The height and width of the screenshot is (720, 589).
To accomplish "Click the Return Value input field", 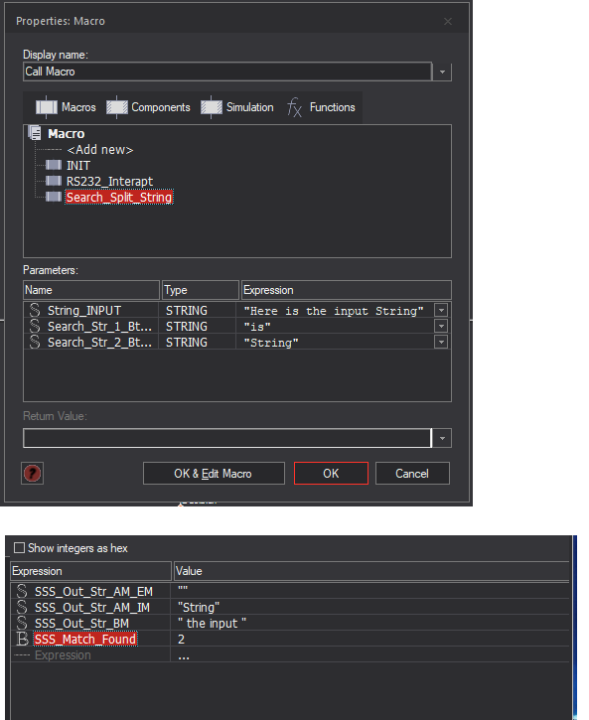I will tap(228, 438).
